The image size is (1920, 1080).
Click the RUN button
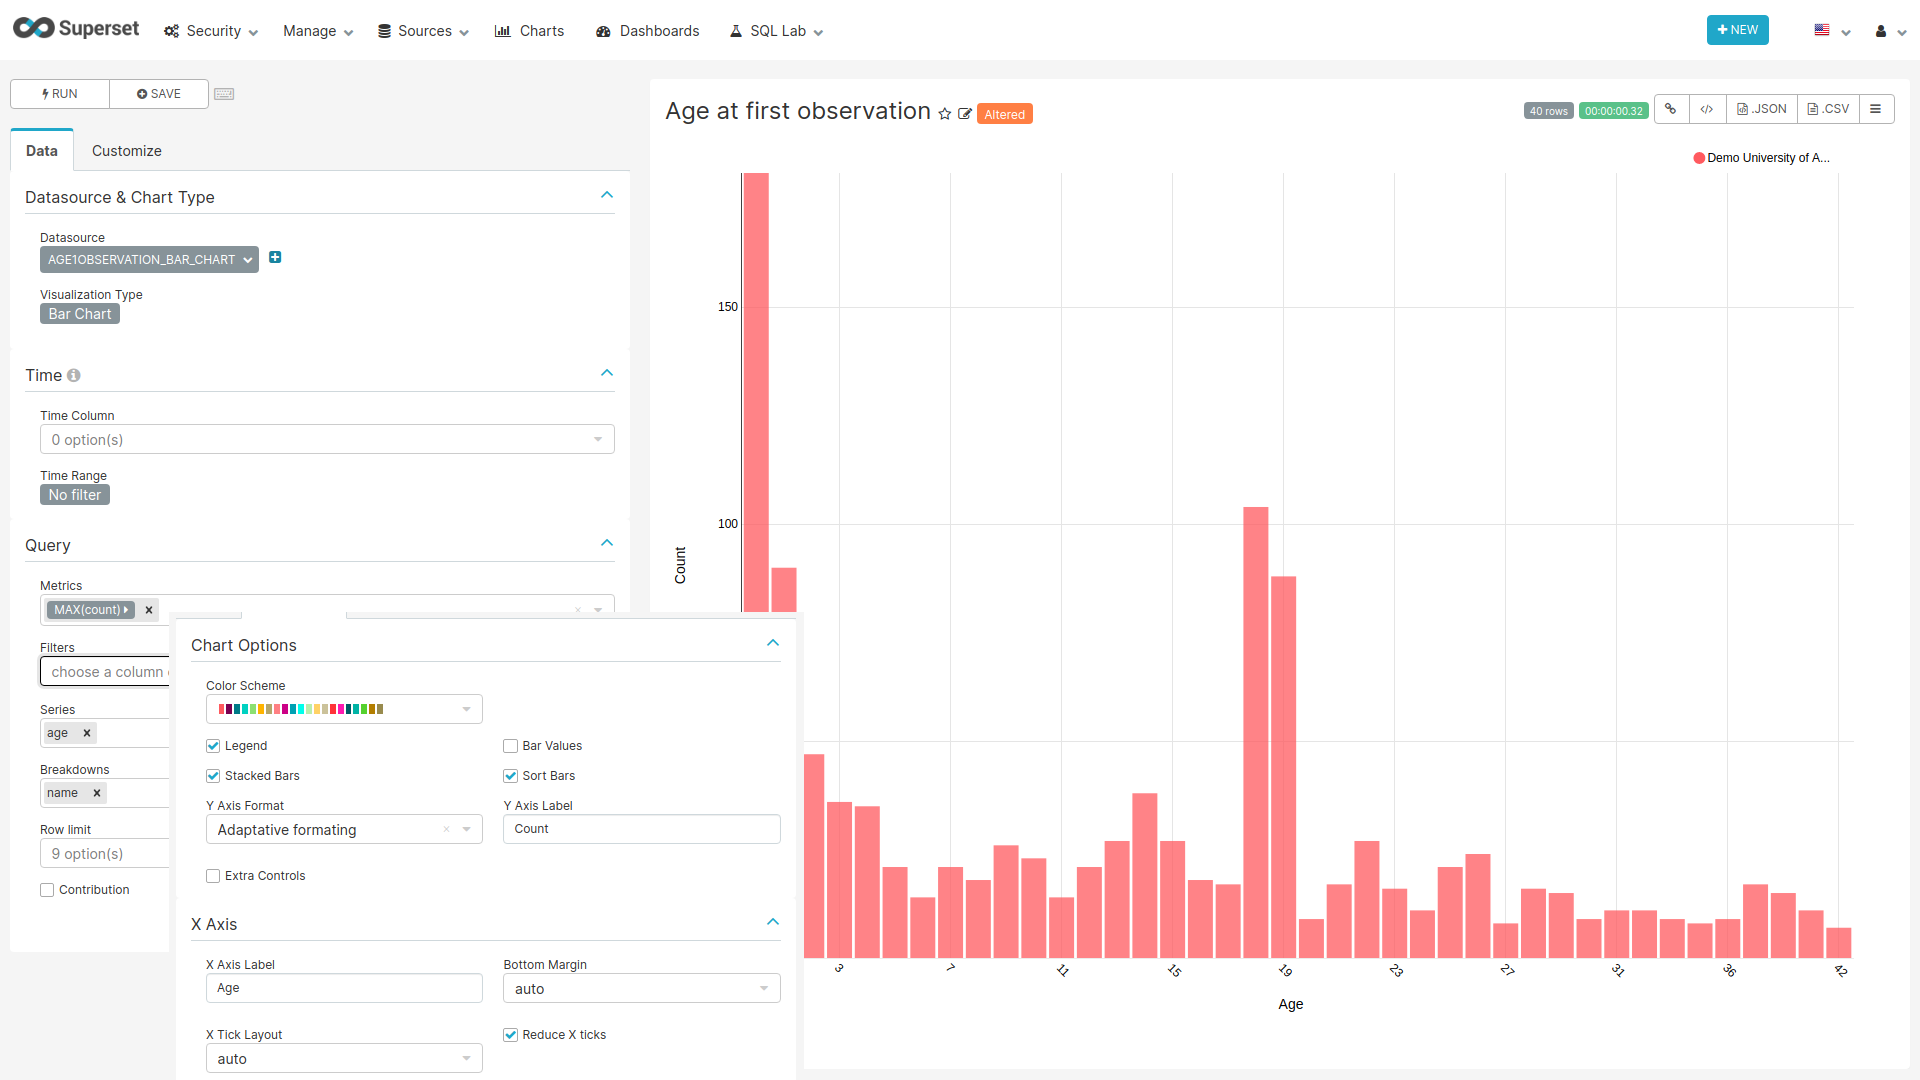[x=60, y=94]
